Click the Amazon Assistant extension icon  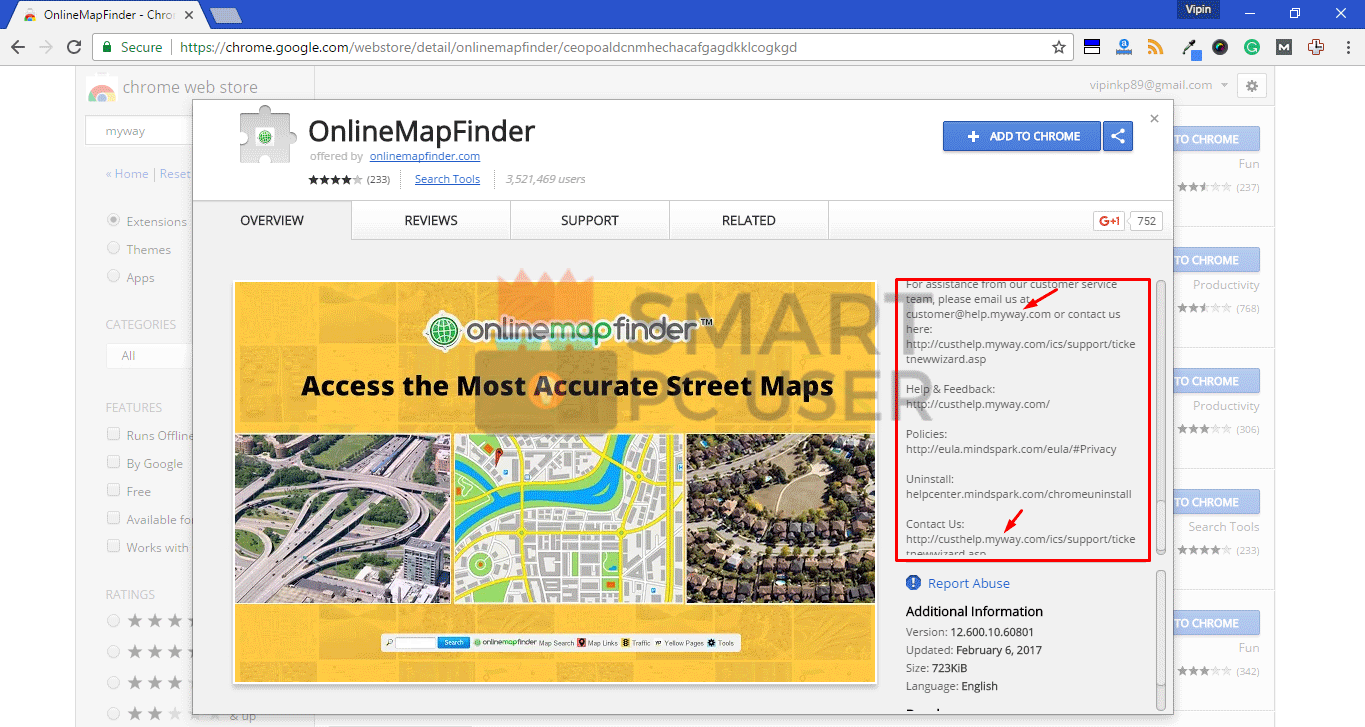pyautogui.click(x=1123, y=47)
